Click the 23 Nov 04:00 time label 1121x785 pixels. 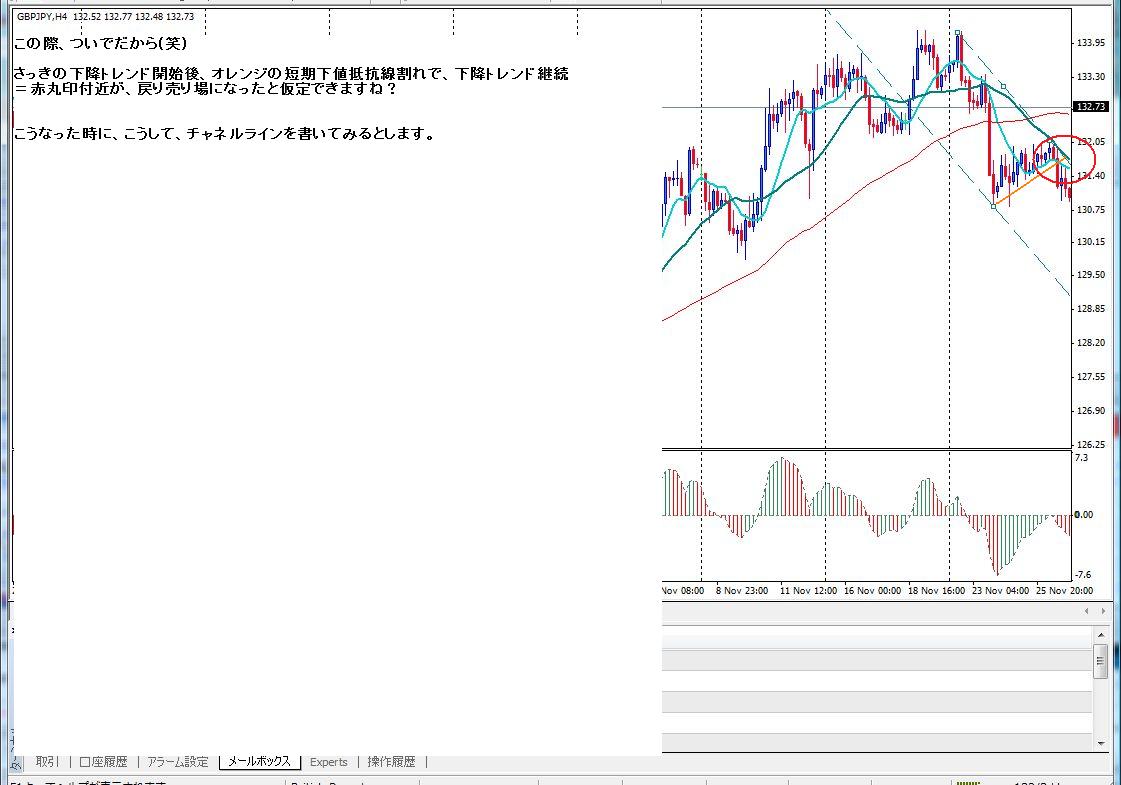click(1000, 591)
